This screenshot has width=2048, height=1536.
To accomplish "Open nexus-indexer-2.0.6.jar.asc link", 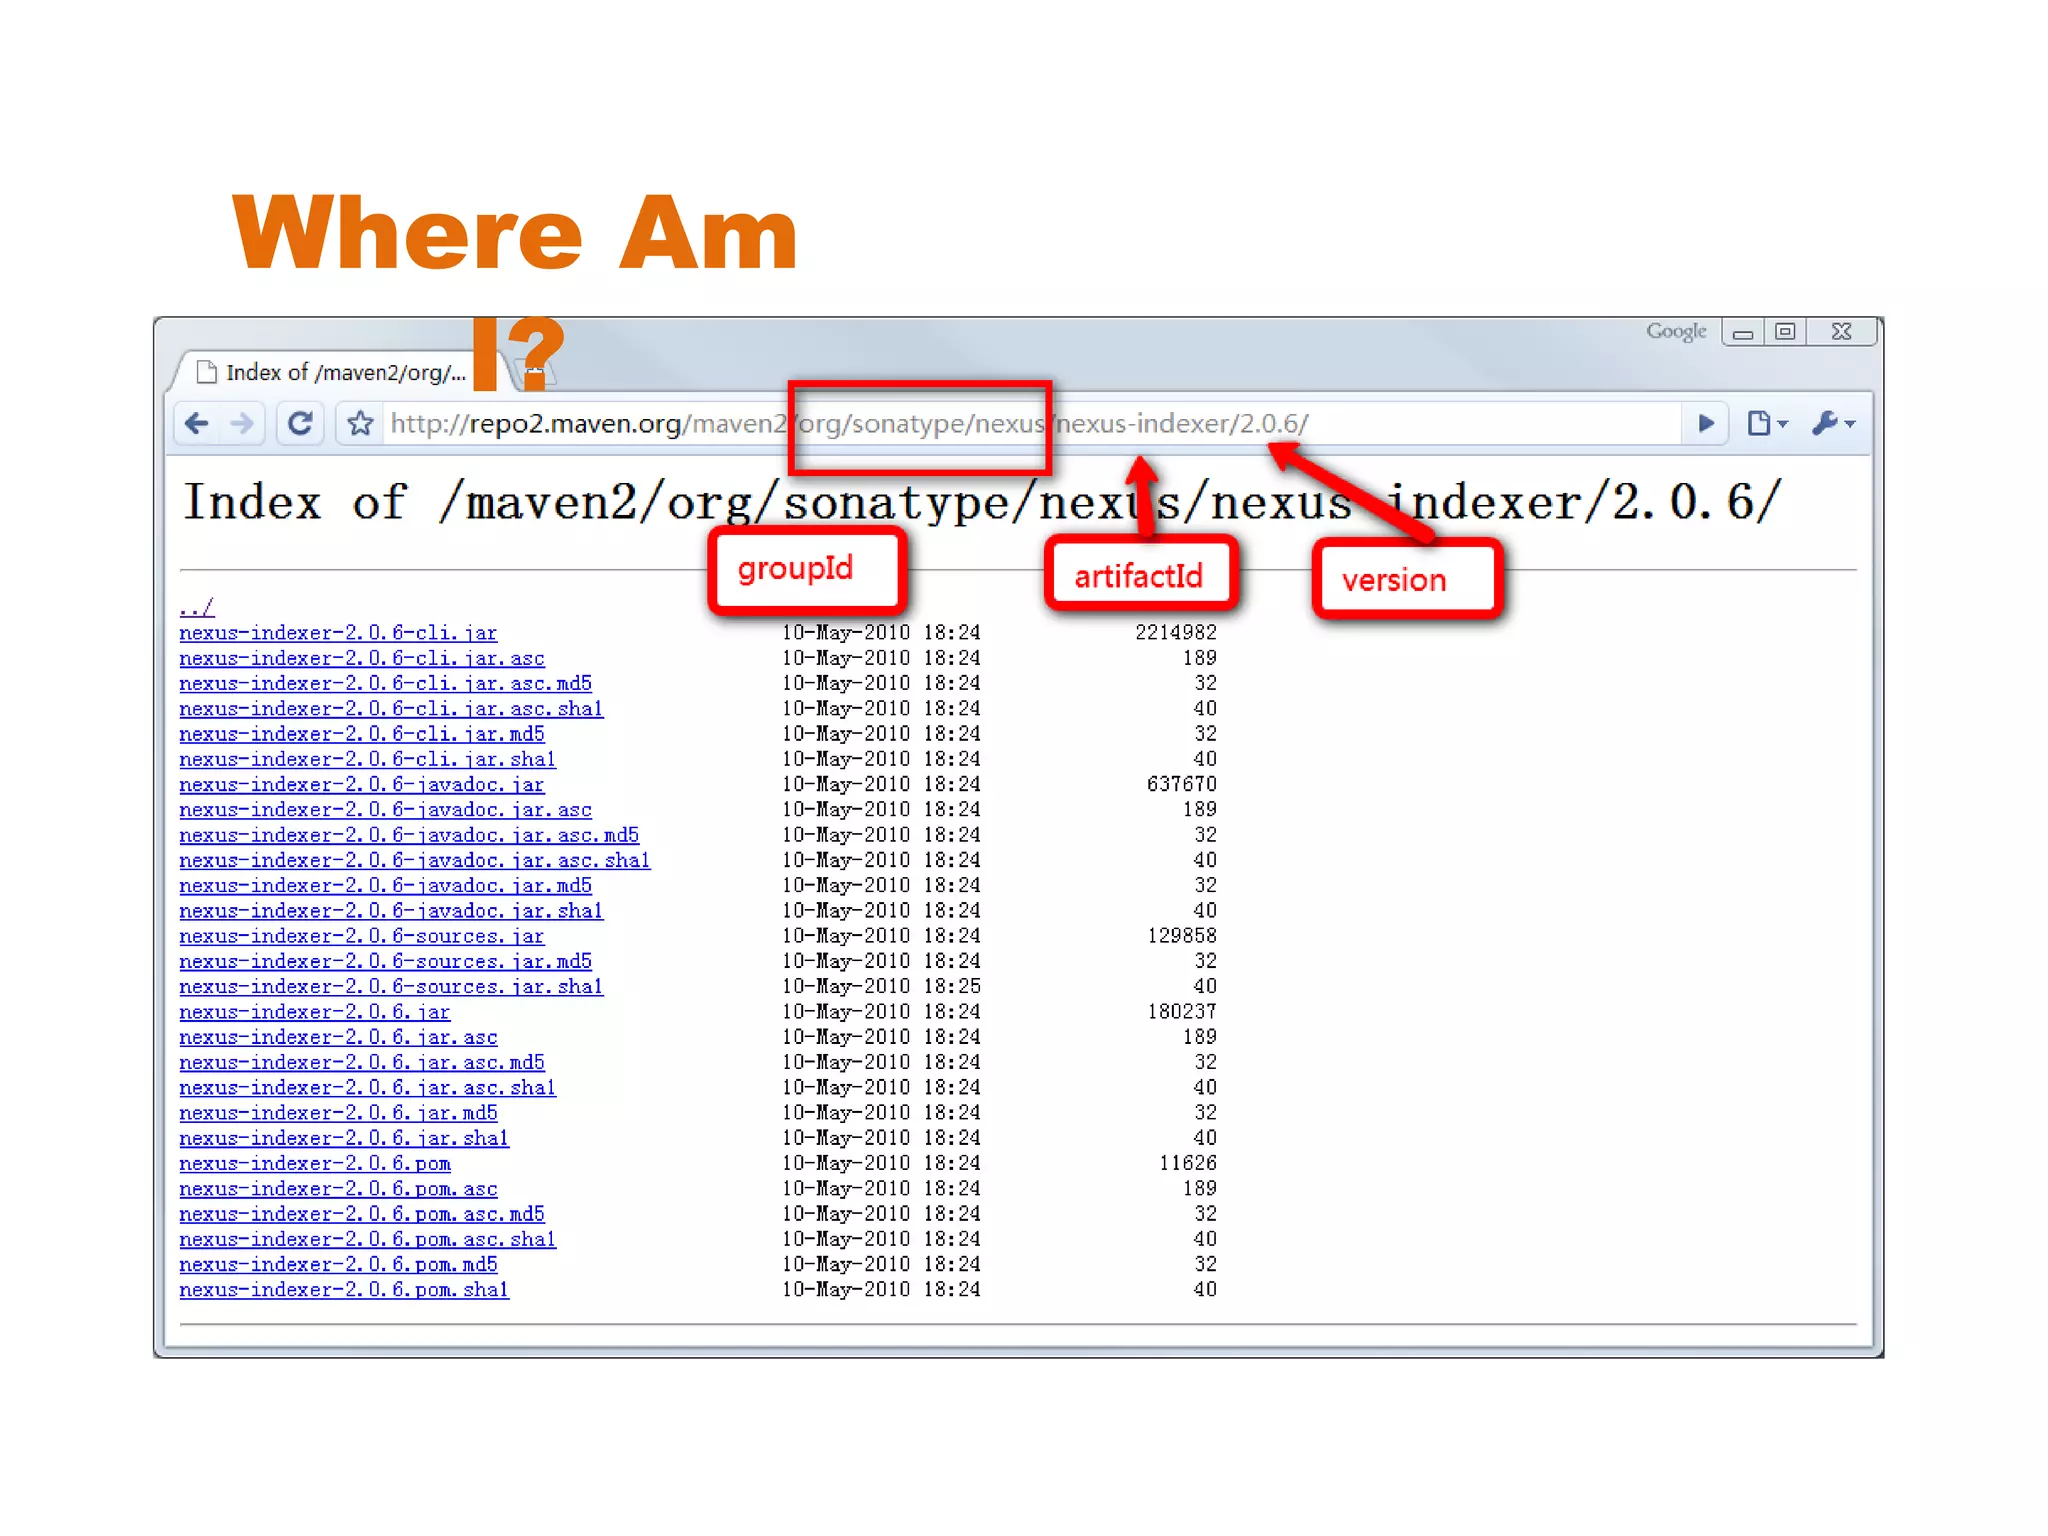I will 338,1037.
